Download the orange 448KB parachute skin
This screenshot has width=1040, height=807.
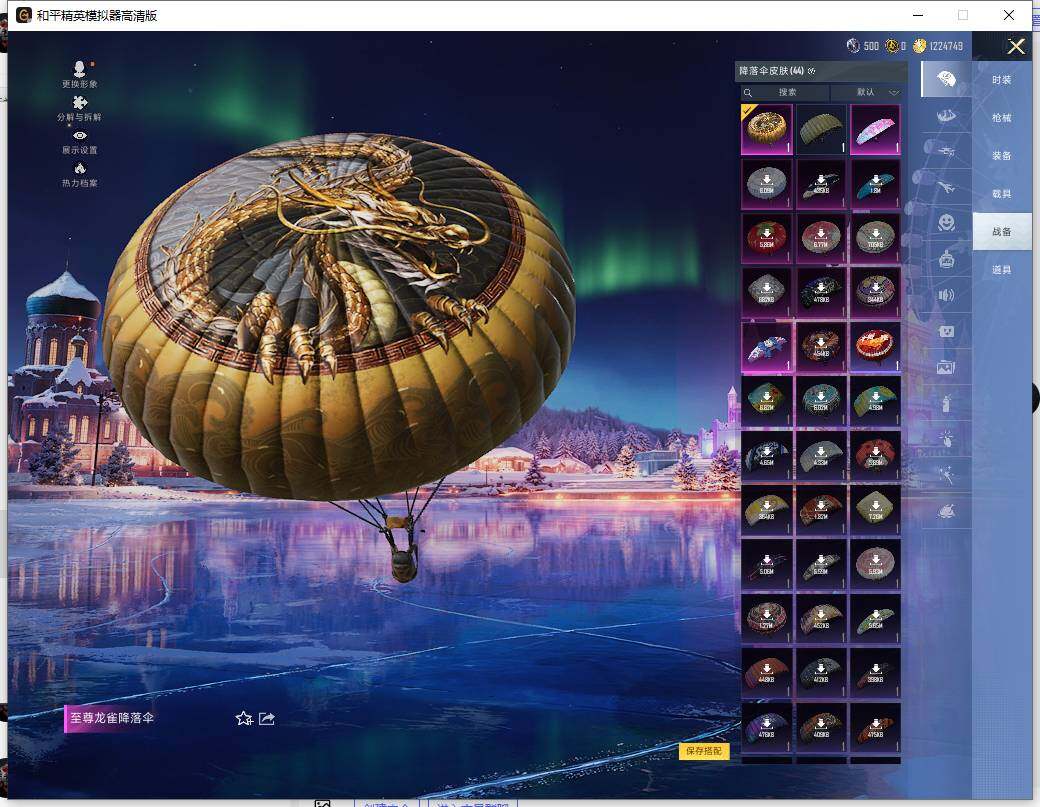pyautogui.click(x=766, y=673)
